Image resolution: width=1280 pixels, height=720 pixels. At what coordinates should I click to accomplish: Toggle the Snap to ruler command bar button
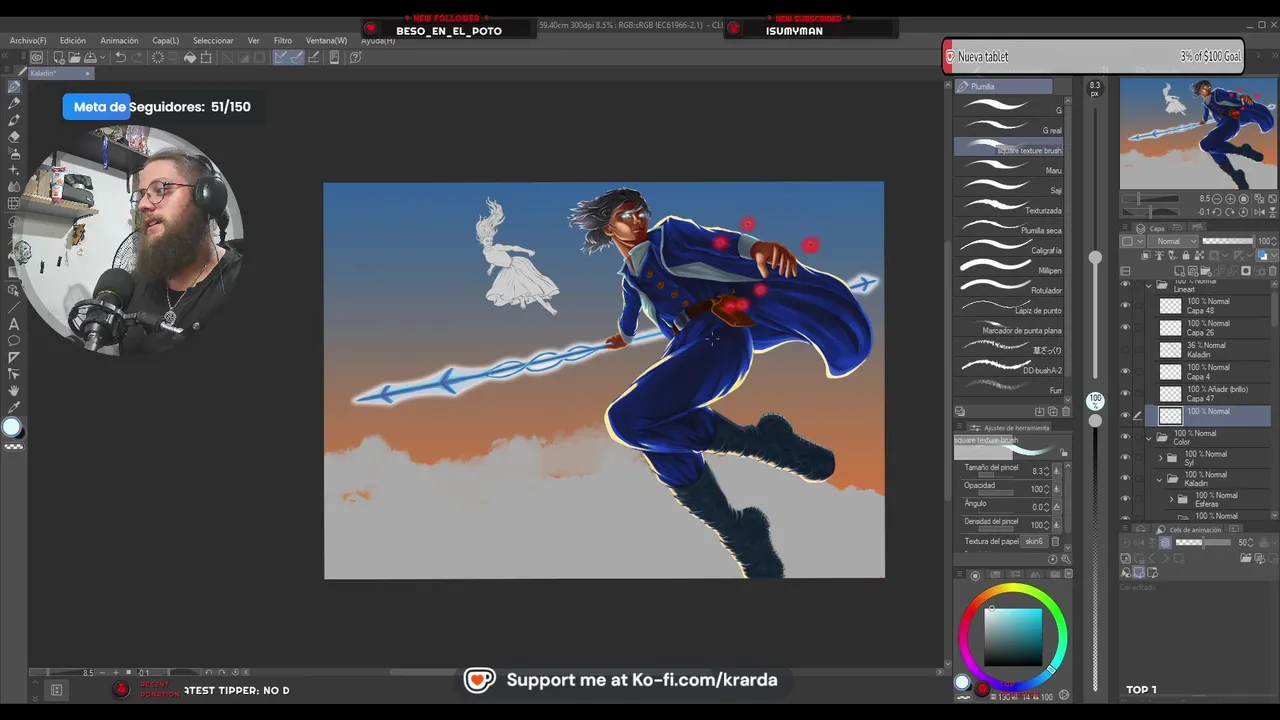[x=280, y=57]
